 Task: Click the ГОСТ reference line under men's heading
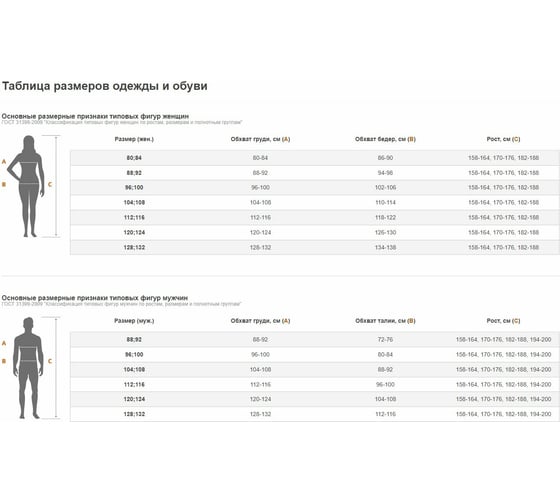(x=121, y=304)
